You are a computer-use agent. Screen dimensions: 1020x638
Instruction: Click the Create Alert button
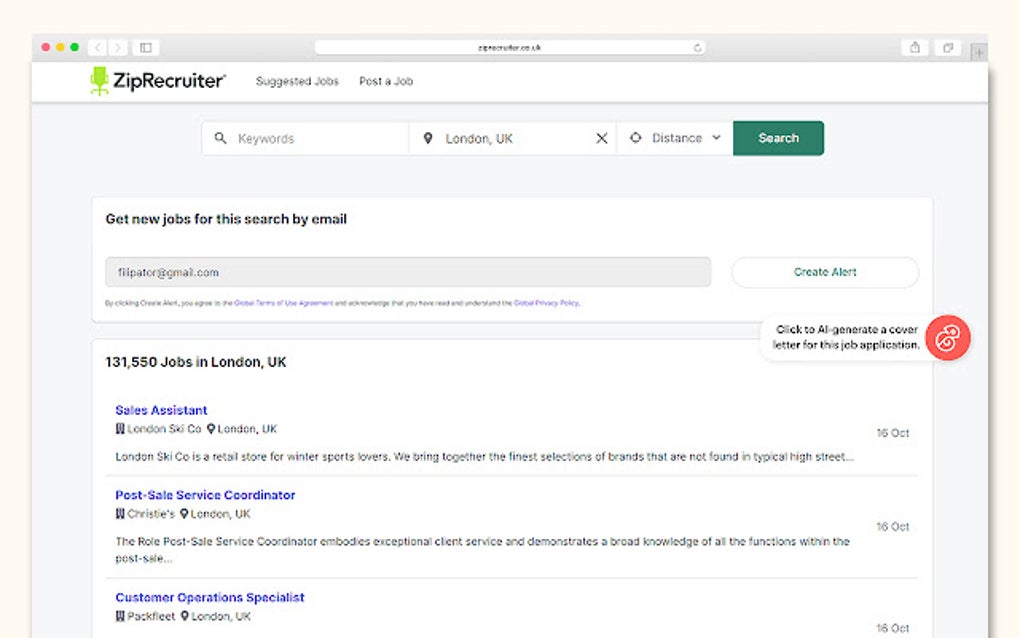(824, 272)
